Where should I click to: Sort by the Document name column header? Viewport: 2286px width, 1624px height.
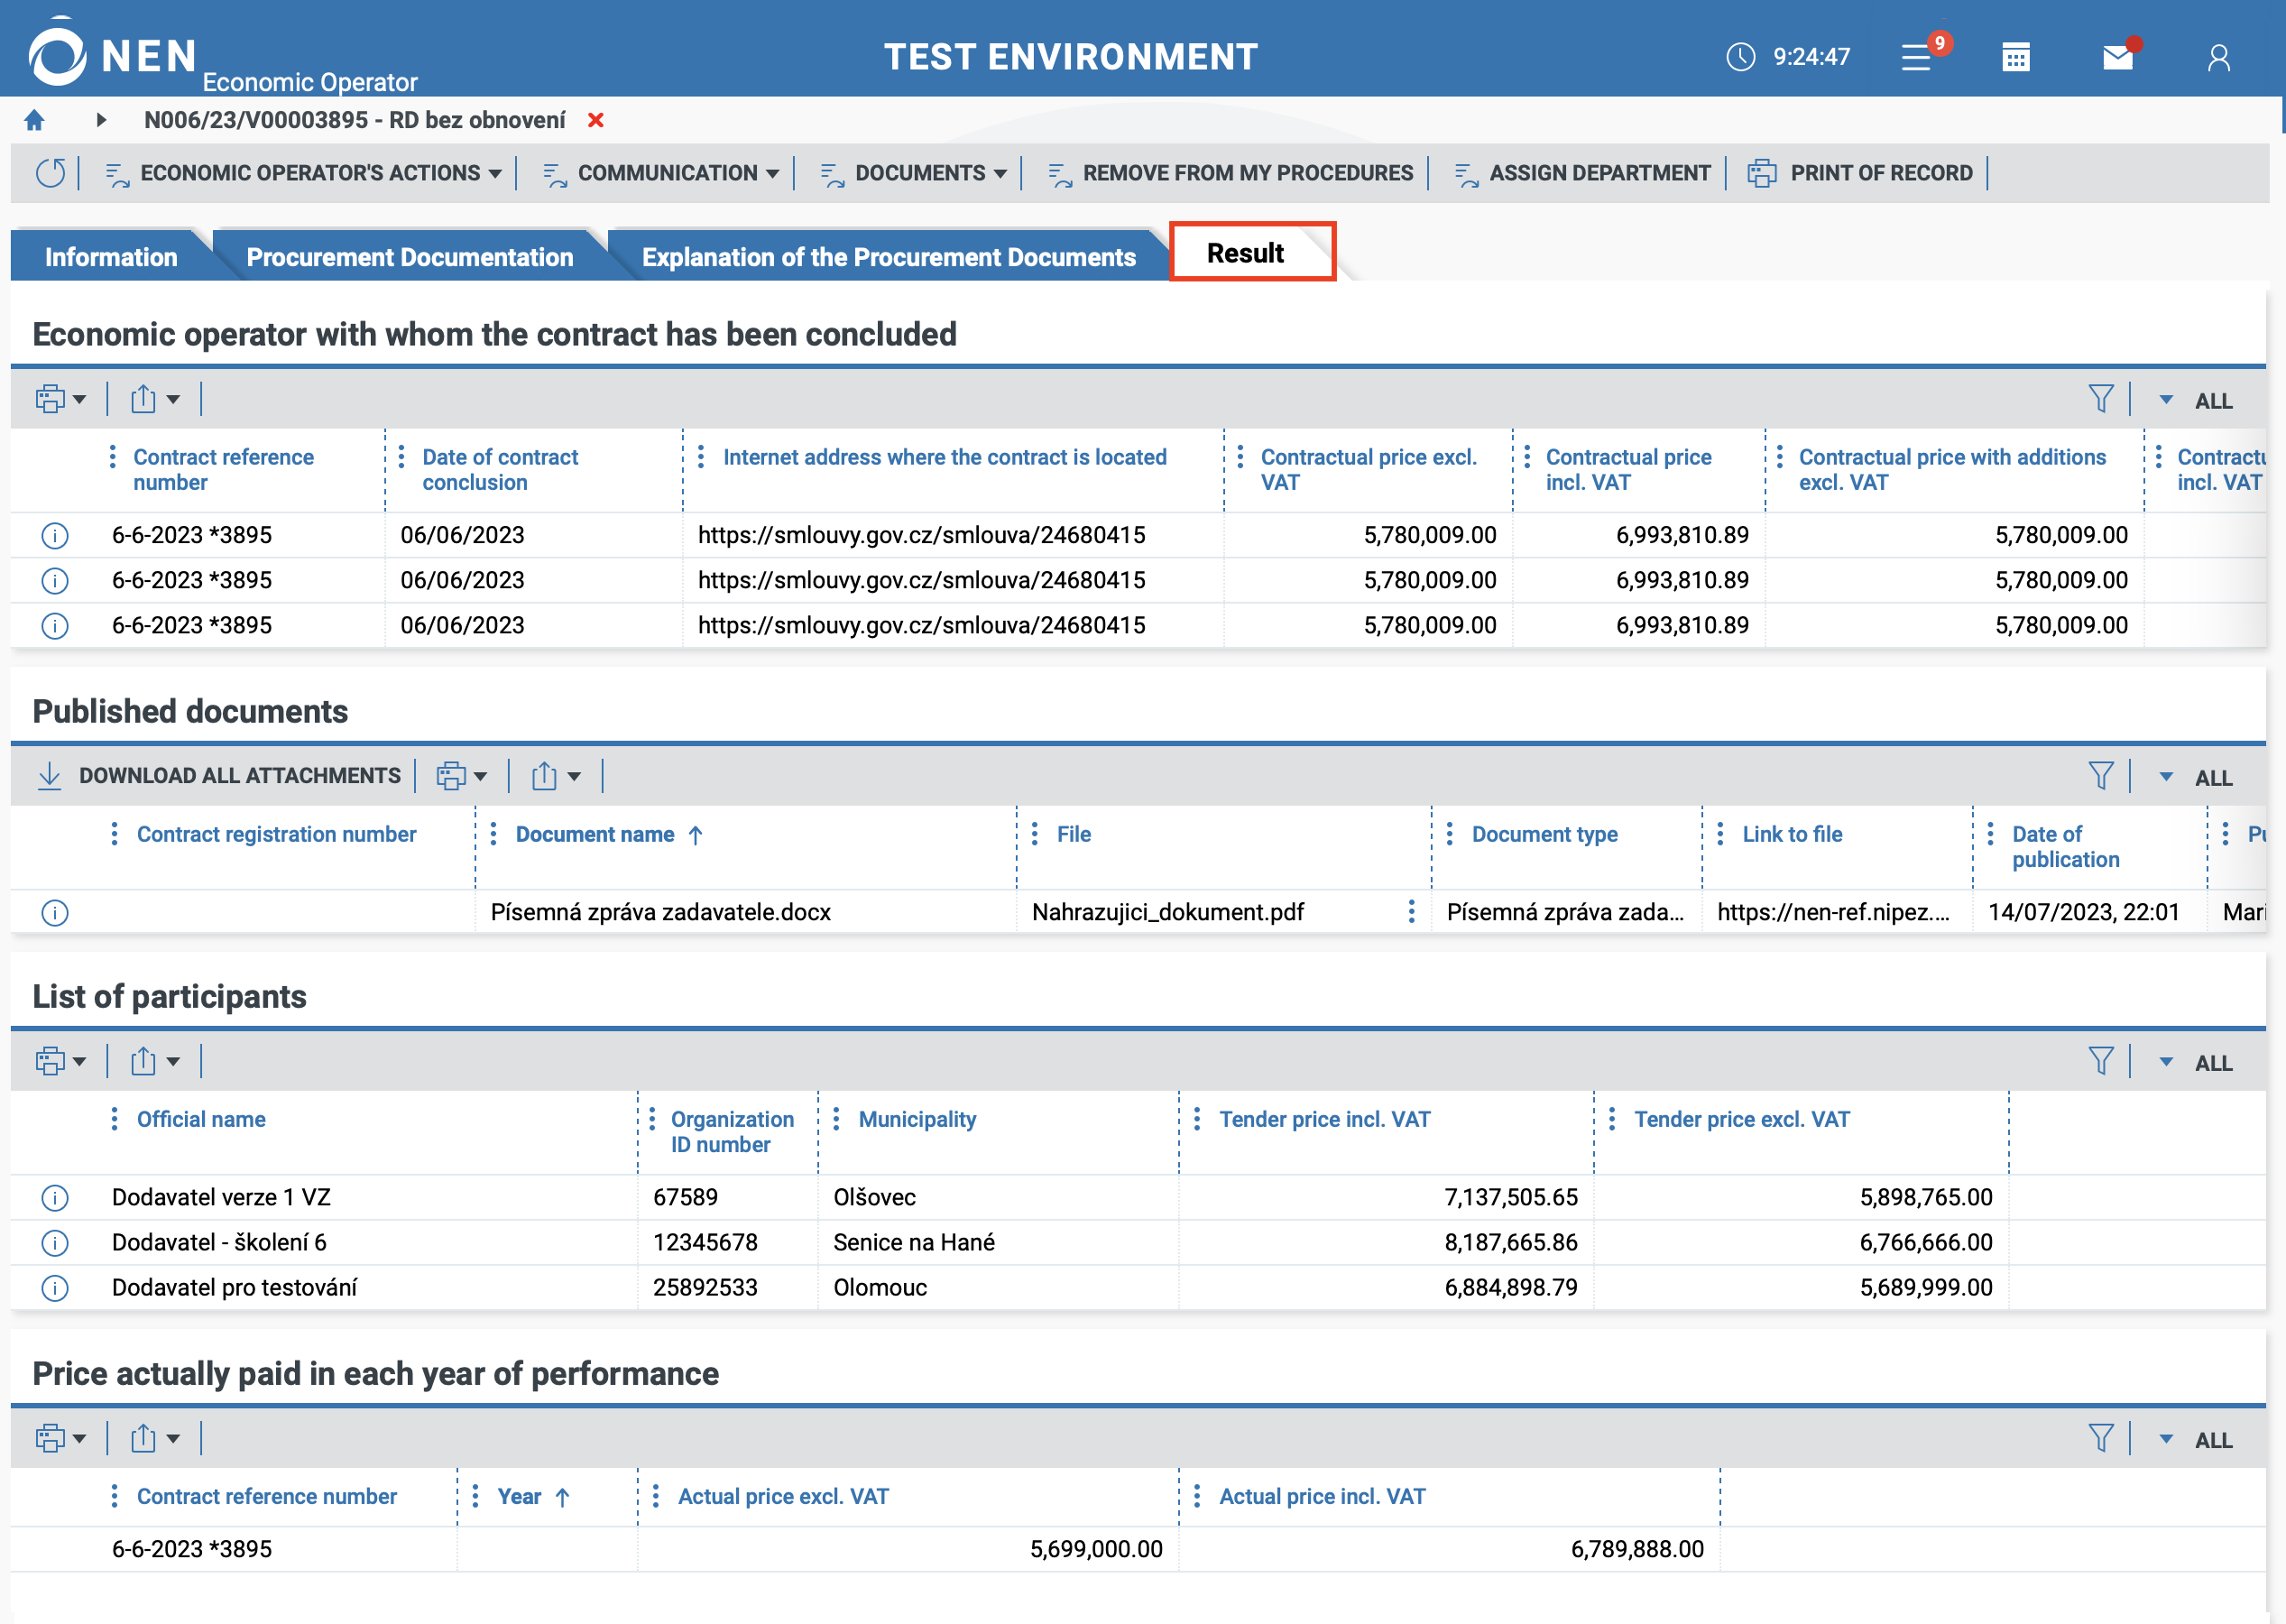pyautogui.click(x=595, y=834)
